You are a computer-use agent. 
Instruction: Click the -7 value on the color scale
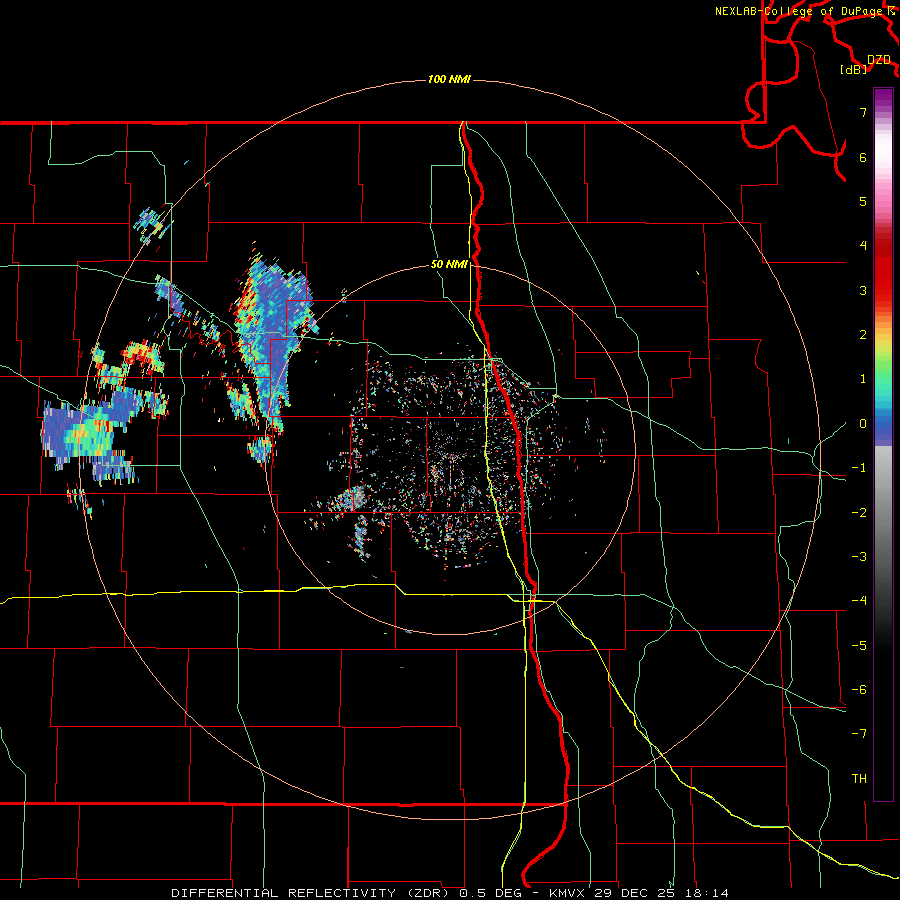pos(859,734)
